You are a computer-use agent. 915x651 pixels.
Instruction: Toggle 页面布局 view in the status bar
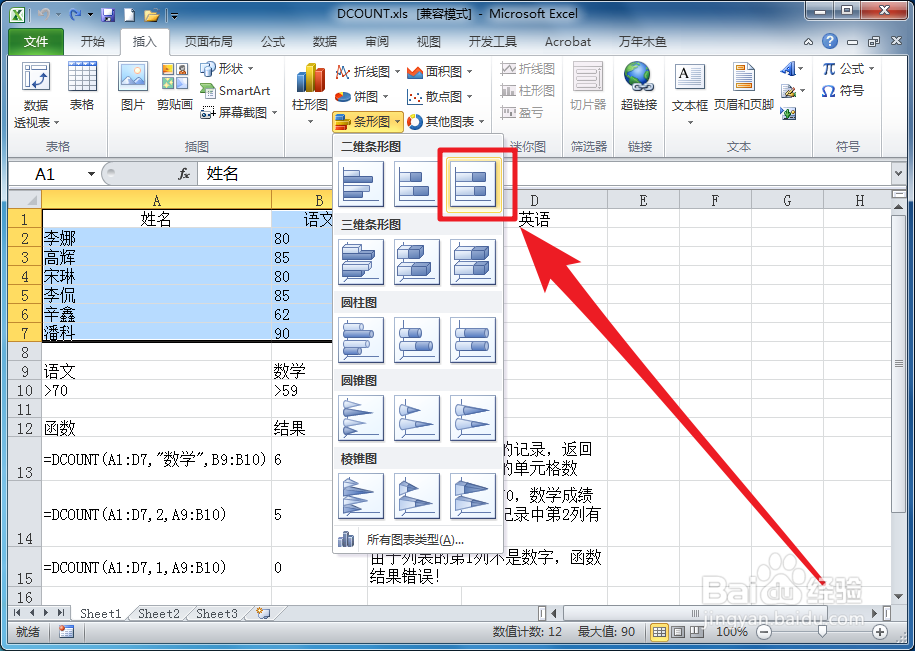[678, 632]
